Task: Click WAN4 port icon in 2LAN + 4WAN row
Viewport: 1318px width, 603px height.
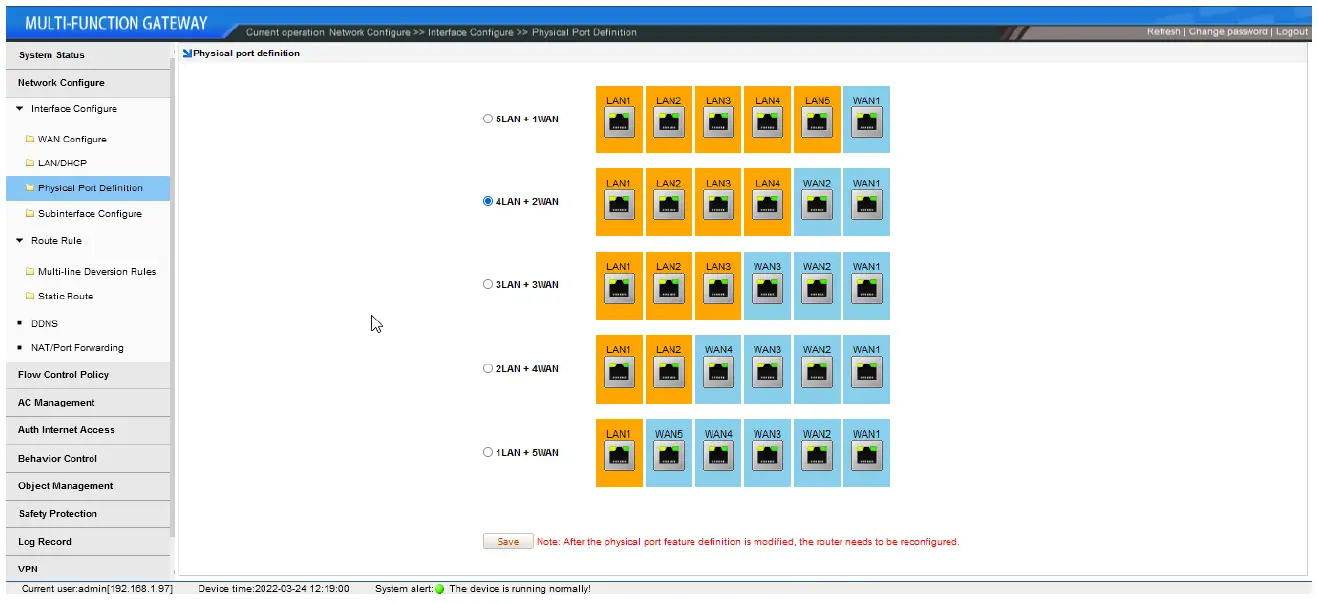Action: (x=718, y=372)
